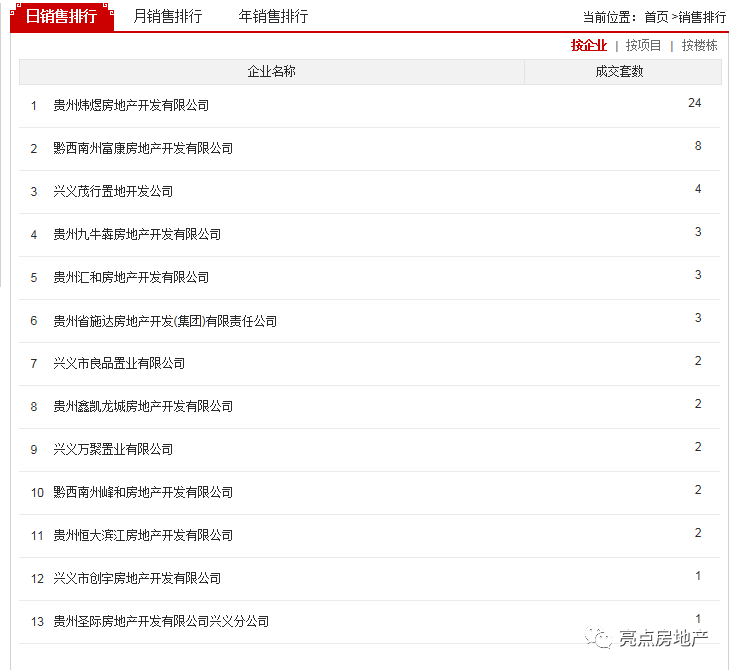
Task: Filter ranking 按项目
Action: [x=643, y=45]
